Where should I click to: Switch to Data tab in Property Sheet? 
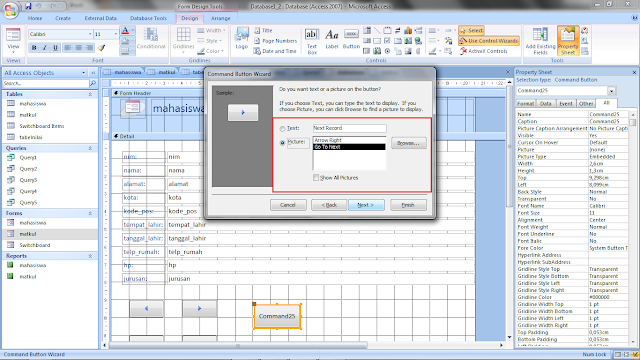click(x=546, y=104)
